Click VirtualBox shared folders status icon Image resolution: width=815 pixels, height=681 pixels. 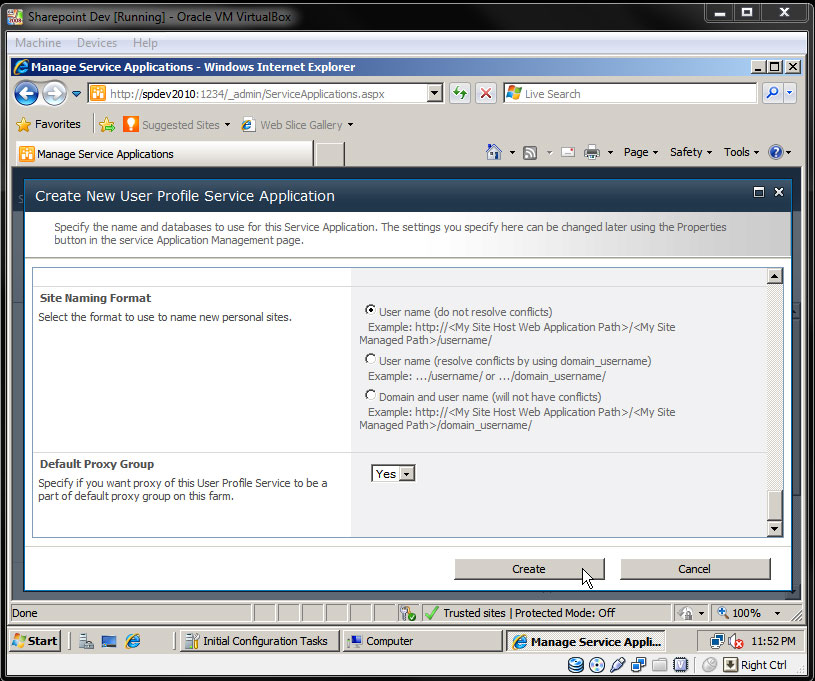(x=660, y=665)
